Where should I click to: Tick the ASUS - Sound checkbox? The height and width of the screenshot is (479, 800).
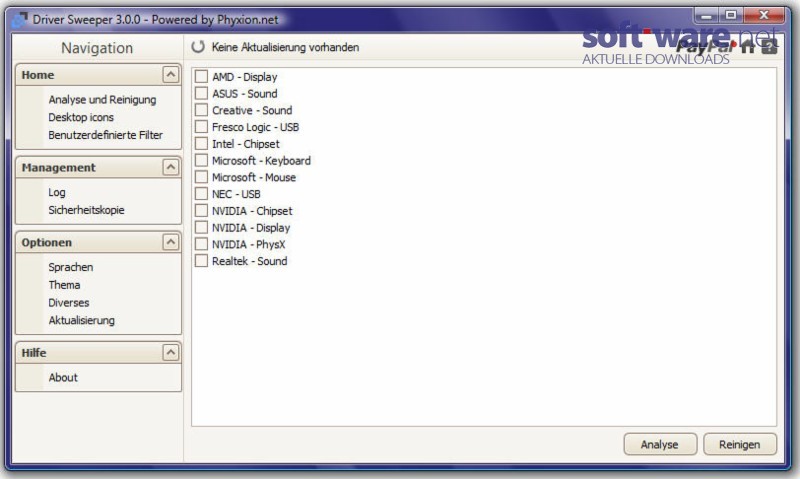[x=202, y=93]
